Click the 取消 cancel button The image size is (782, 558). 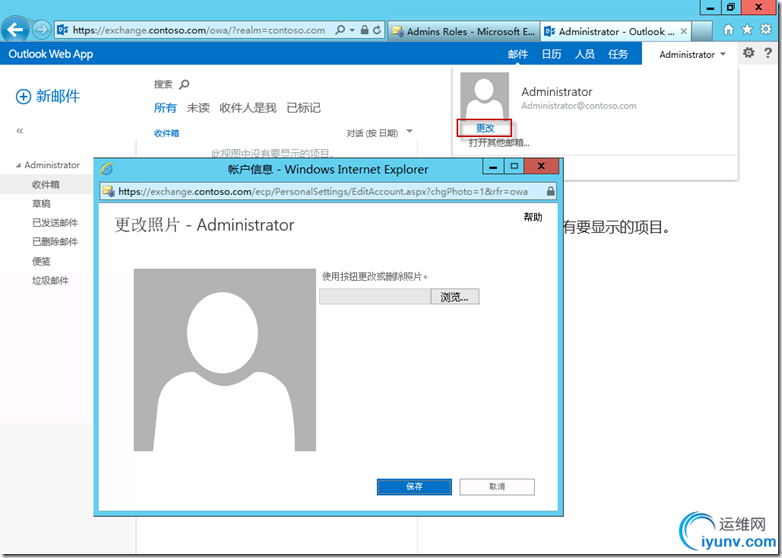point(497,487)
